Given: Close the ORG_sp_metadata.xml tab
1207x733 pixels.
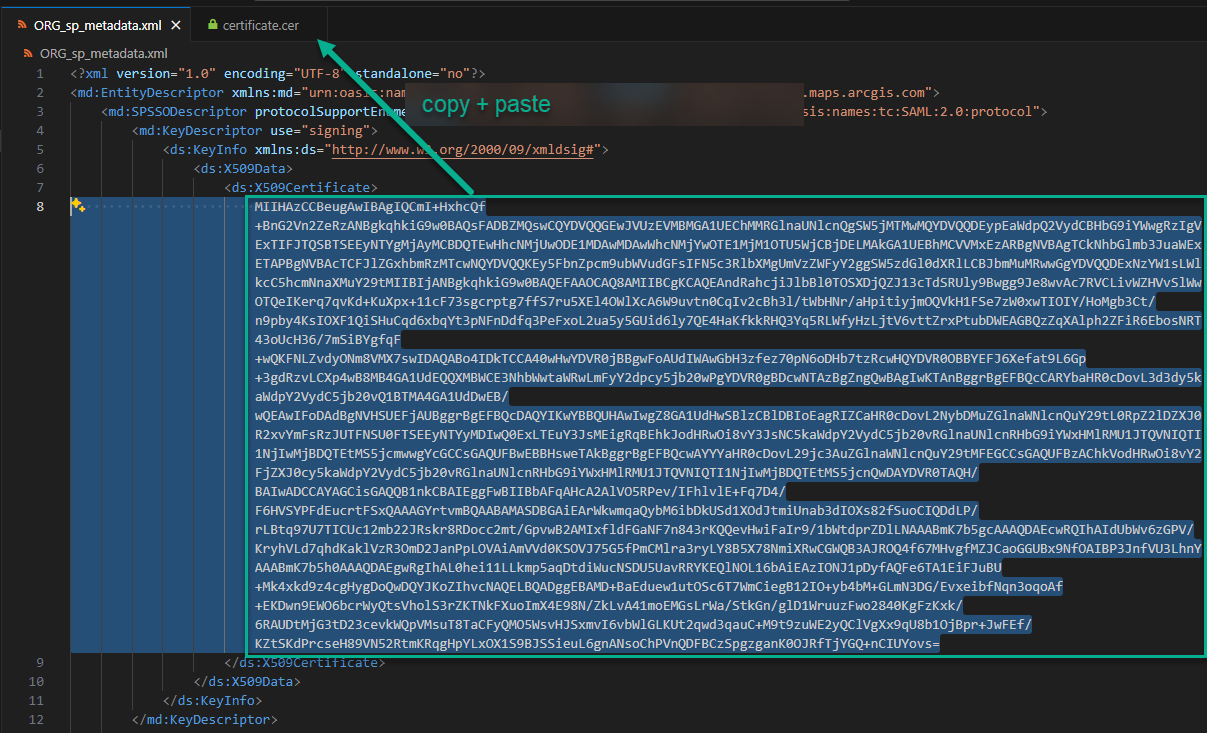Looking at the screenshot, I should [176, 25].
